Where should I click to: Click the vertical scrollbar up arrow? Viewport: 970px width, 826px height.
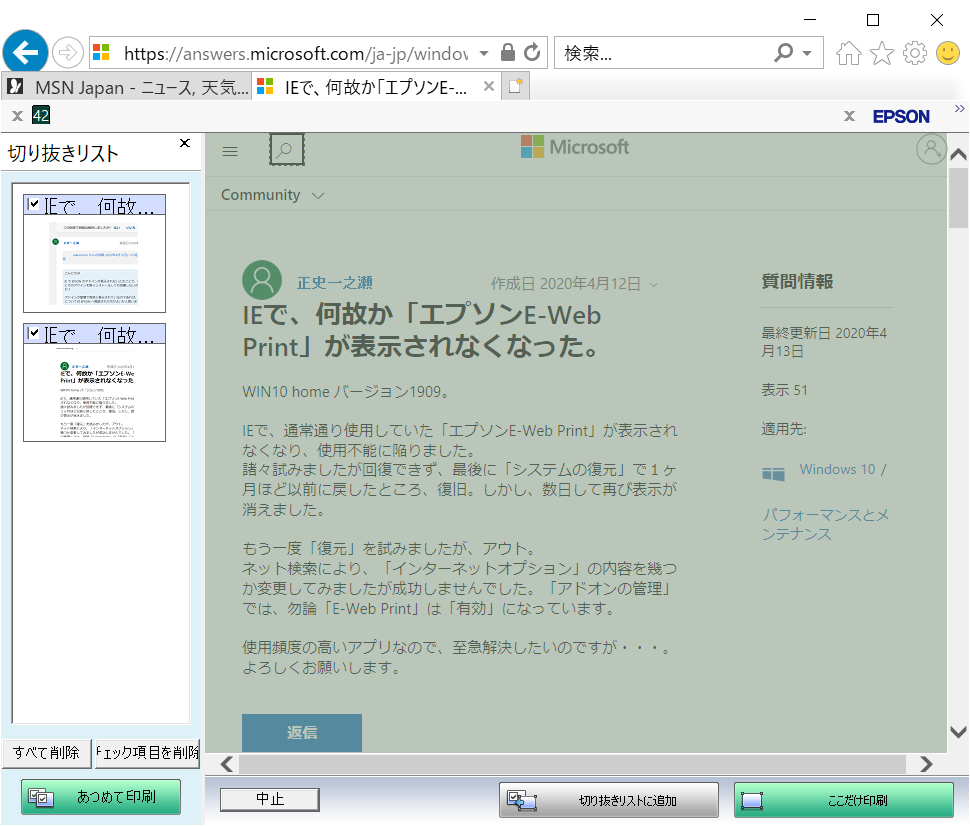coord(958,154)
